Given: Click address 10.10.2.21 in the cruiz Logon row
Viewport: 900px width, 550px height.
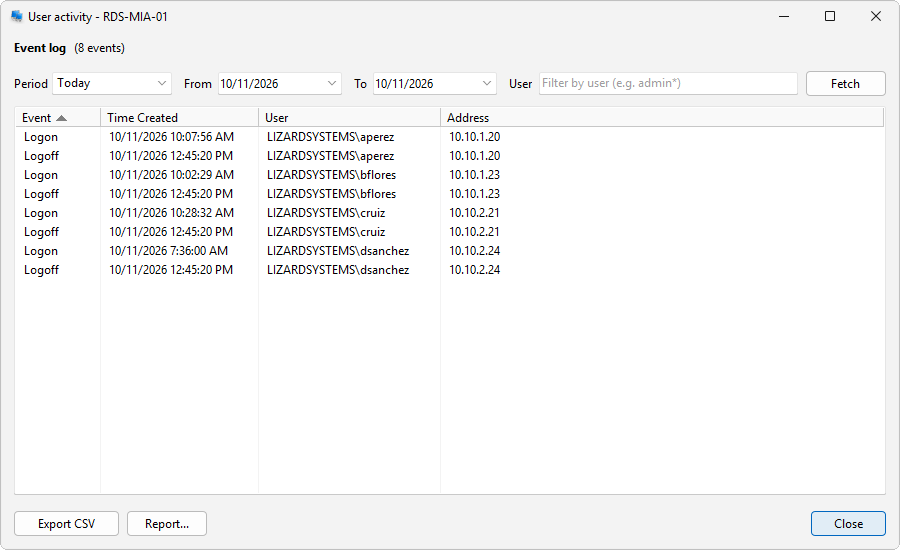Looking at the screenshot, I should coord(475,212).
